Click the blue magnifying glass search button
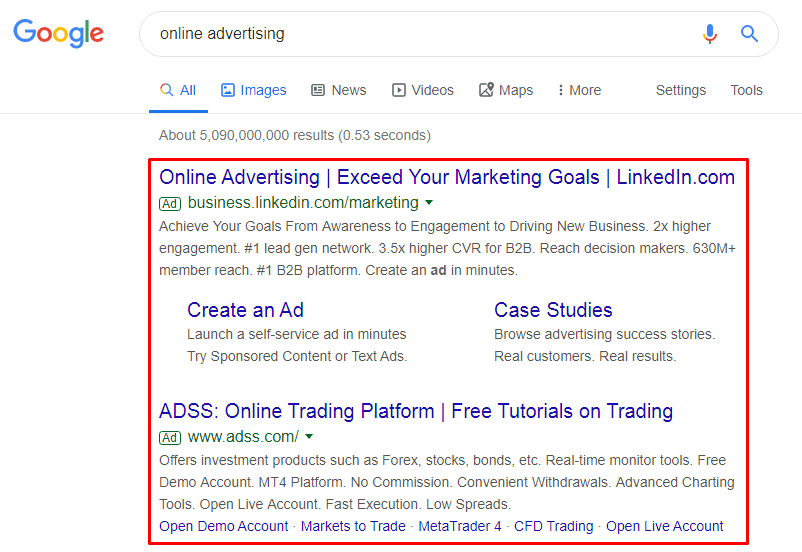Image resolution: width=802 pixels, height=552 pixels. click(749, 34)
